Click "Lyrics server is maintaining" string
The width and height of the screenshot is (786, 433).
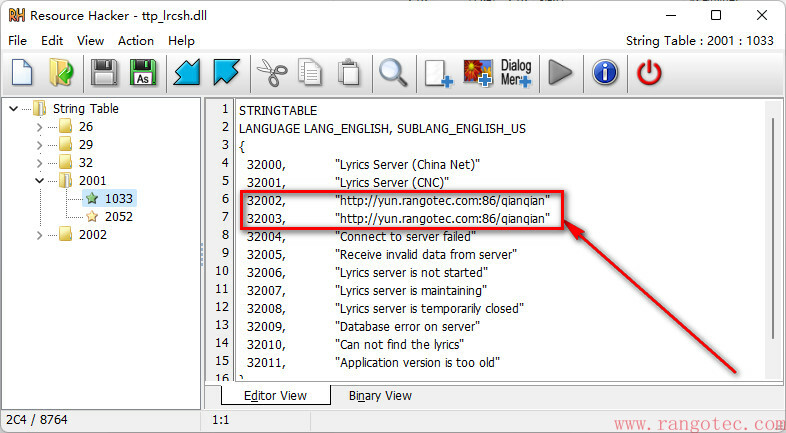click(x=411, y=291)
